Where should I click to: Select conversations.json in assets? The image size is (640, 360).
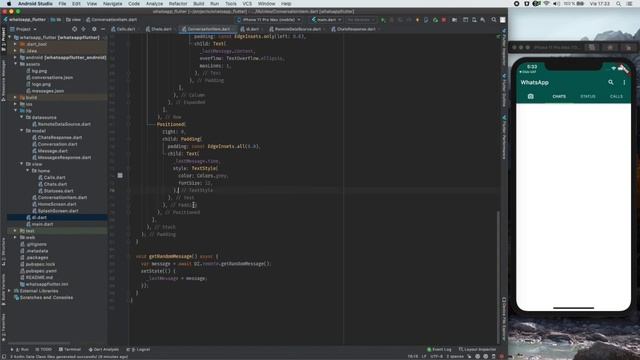(52, 78)
